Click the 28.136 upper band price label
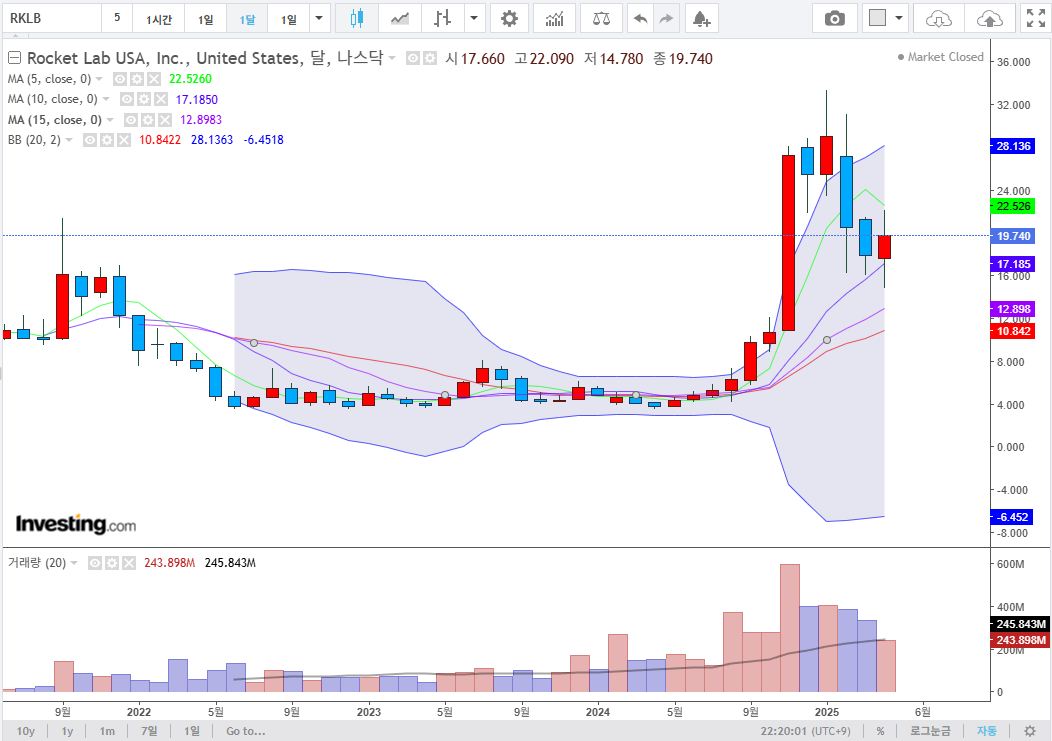This screenshot has height=741, width=1052. point(1013,146)
